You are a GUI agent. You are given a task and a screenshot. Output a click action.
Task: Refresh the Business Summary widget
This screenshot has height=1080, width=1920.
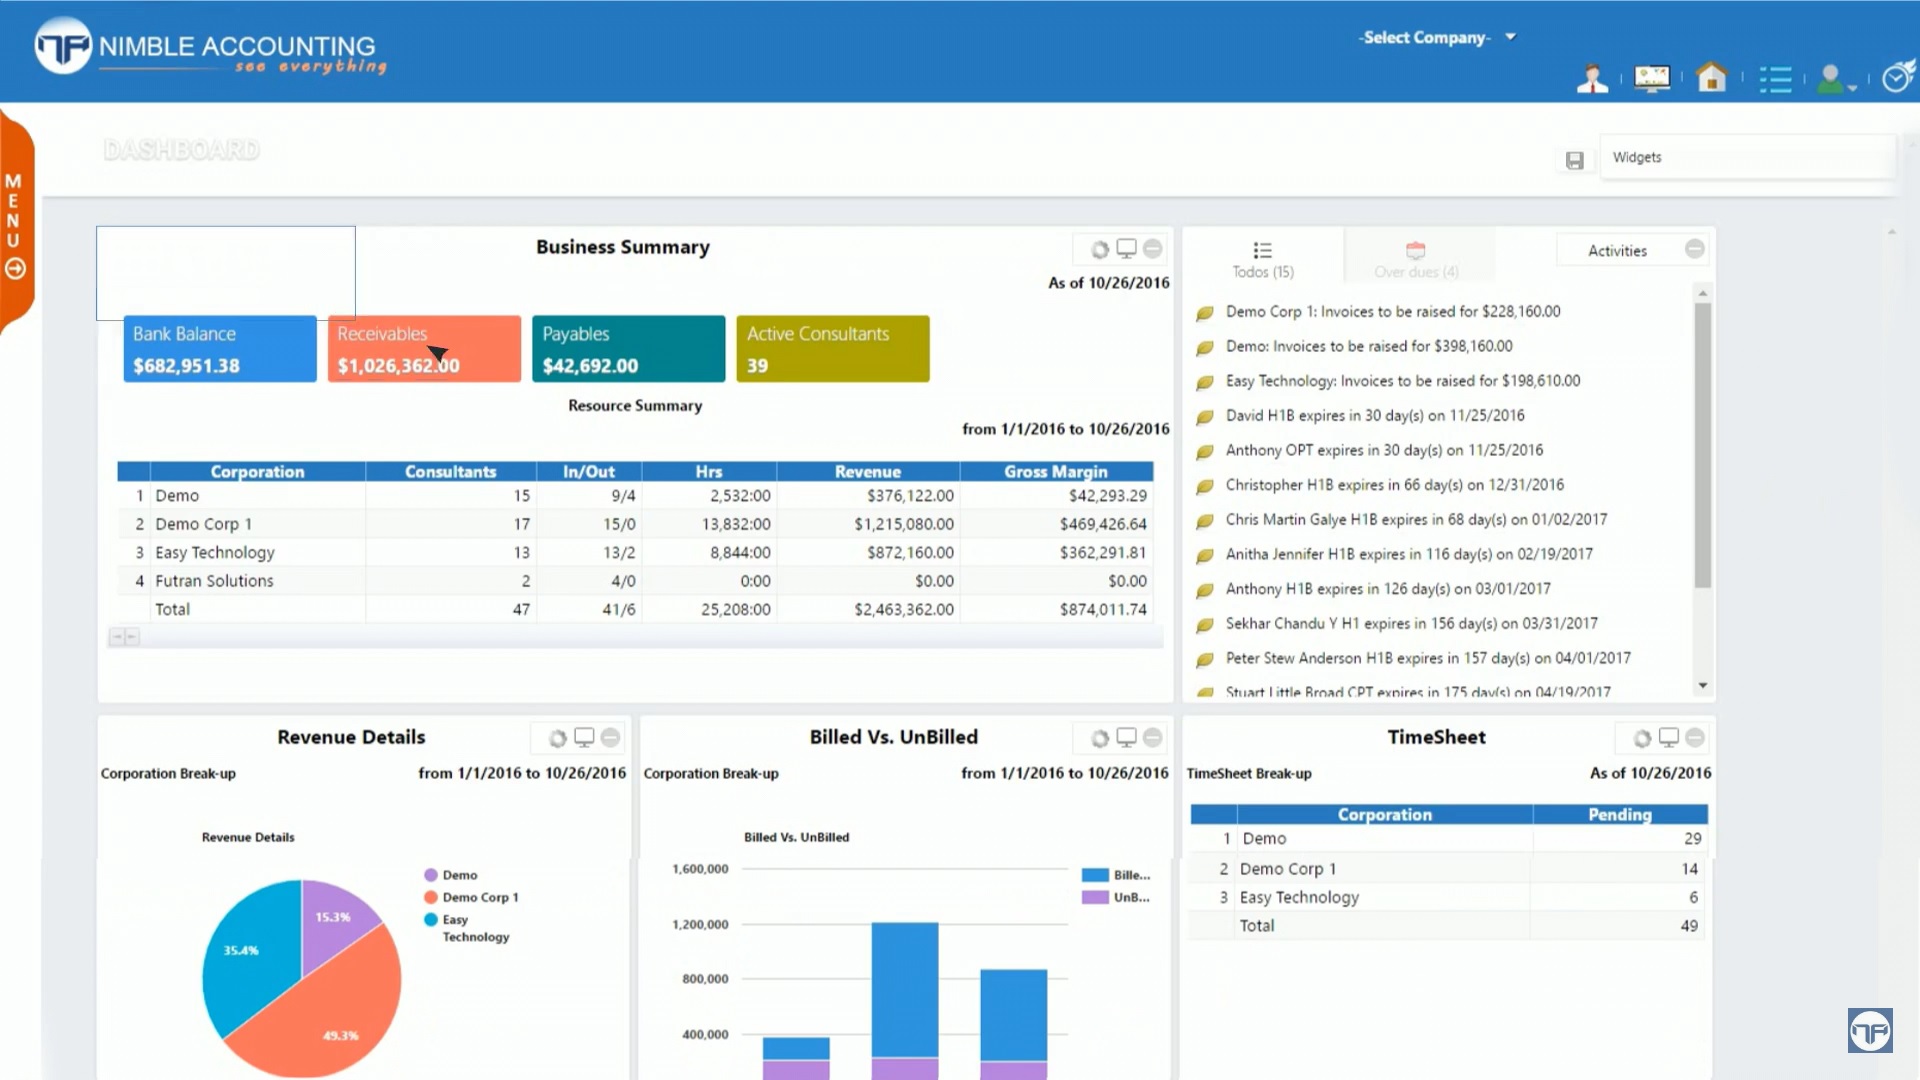1100,249
